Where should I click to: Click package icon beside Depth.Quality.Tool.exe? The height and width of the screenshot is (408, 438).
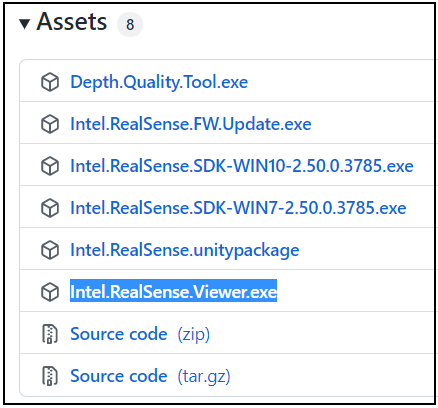50,82
